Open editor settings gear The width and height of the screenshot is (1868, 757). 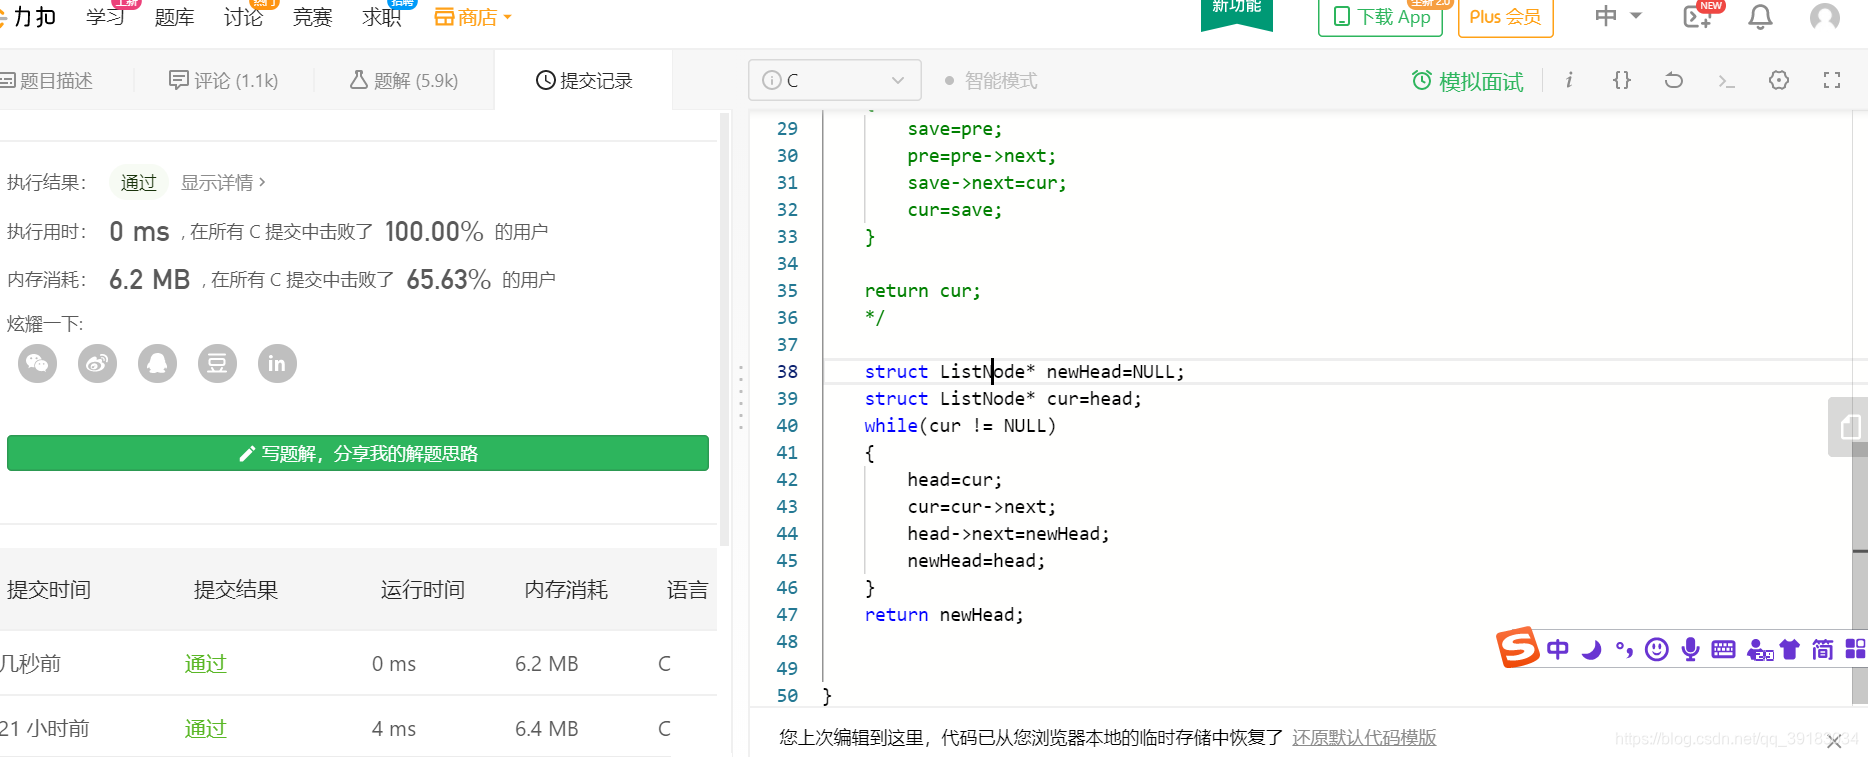pos(1779,80)
